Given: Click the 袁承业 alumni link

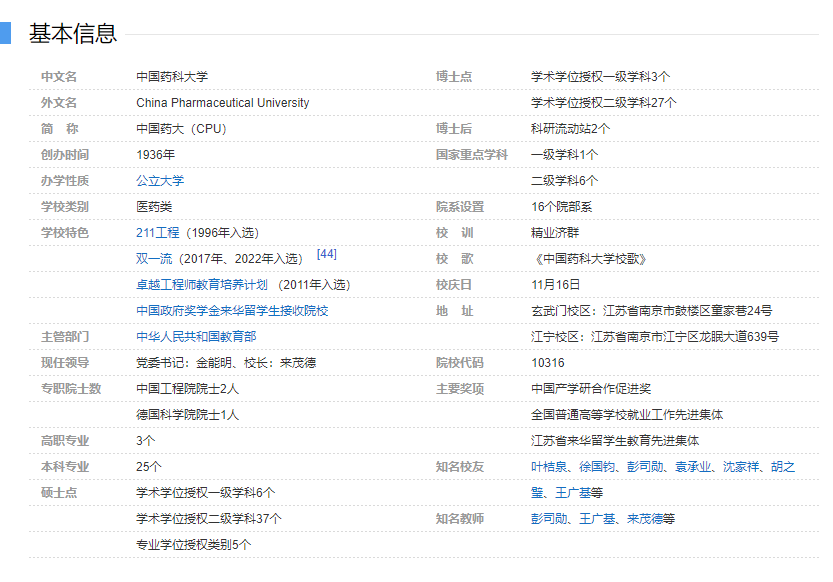Looking at the screenshot, I should 693,467.
